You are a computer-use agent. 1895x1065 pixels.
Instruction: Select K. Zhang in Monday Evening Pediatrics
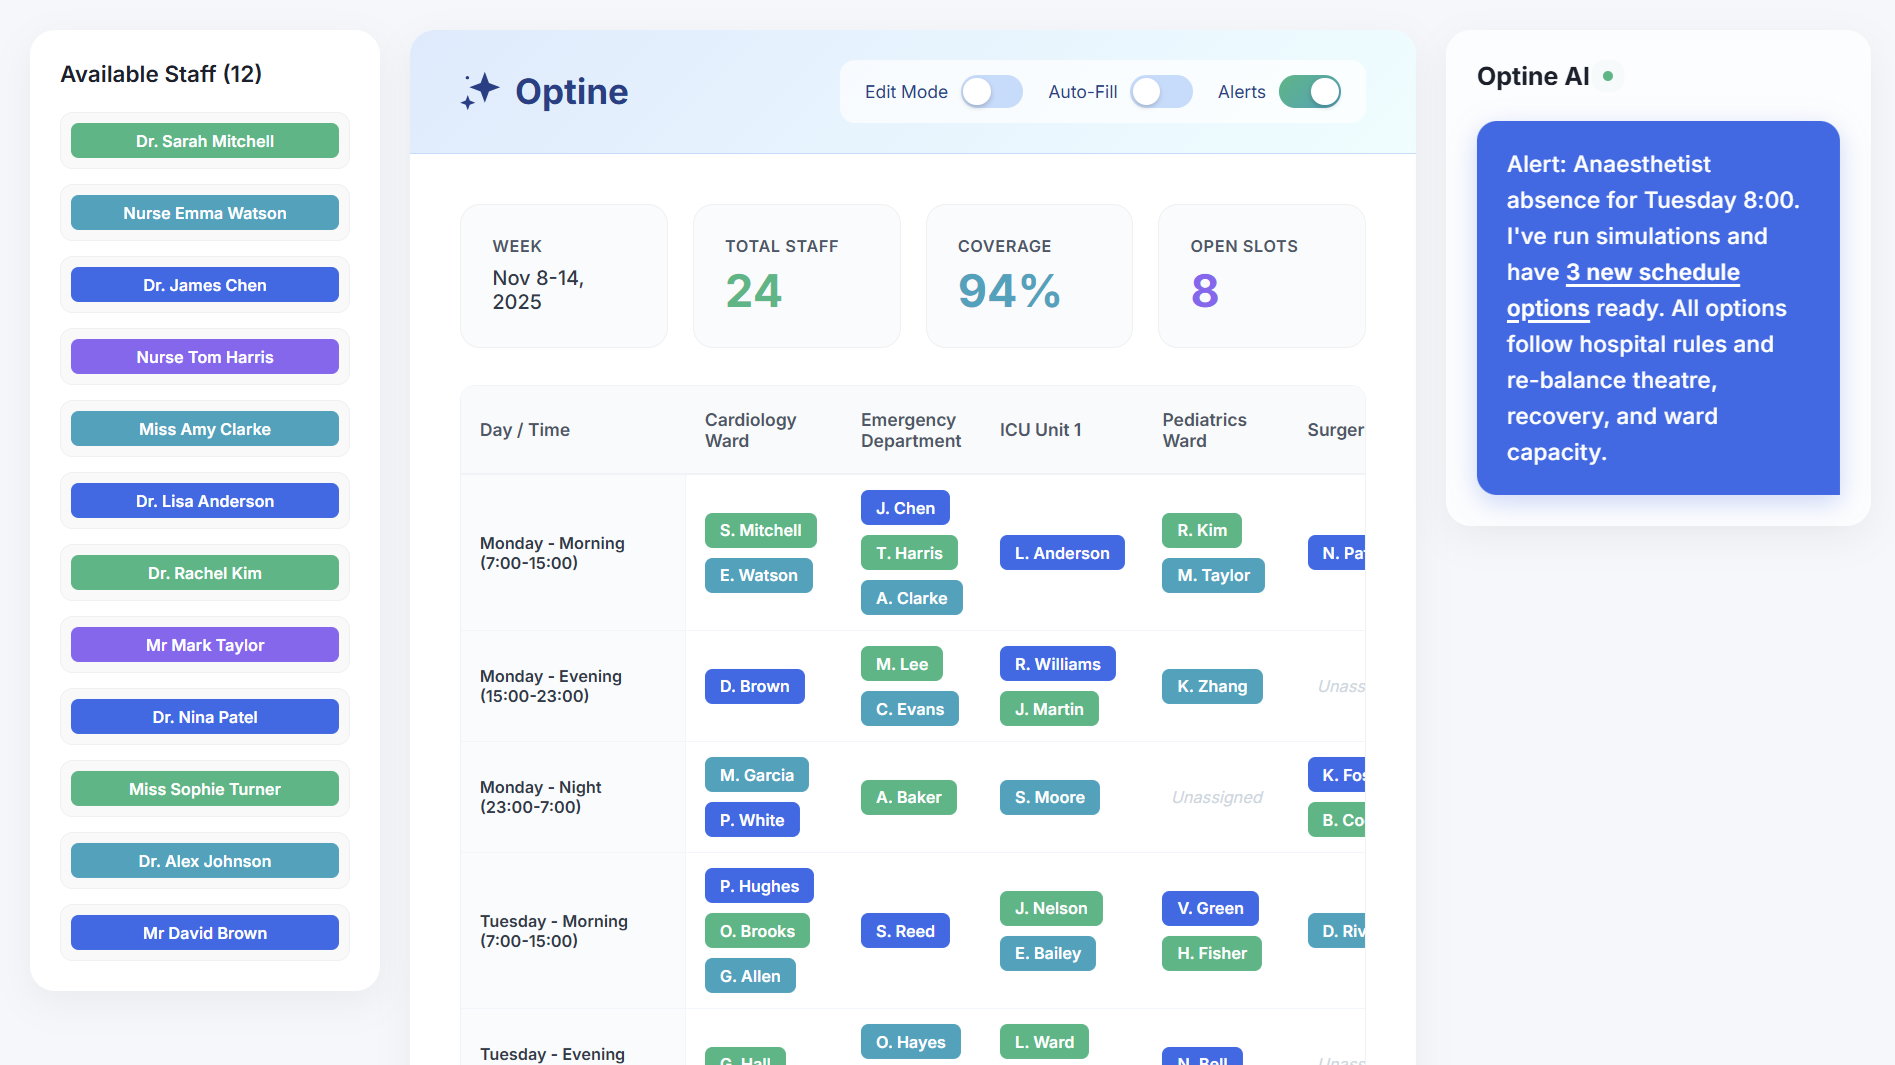pyautogui.click(x=1211, y=686)
